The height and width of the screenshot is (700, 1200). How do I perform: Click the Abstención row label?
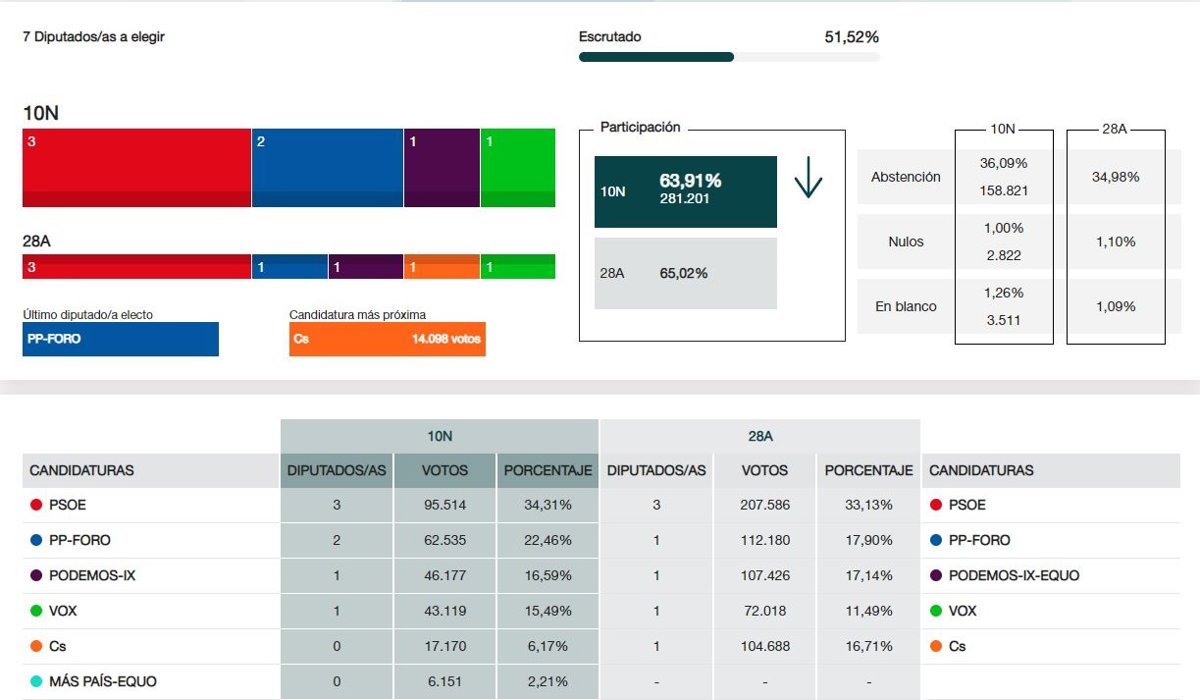905,177
